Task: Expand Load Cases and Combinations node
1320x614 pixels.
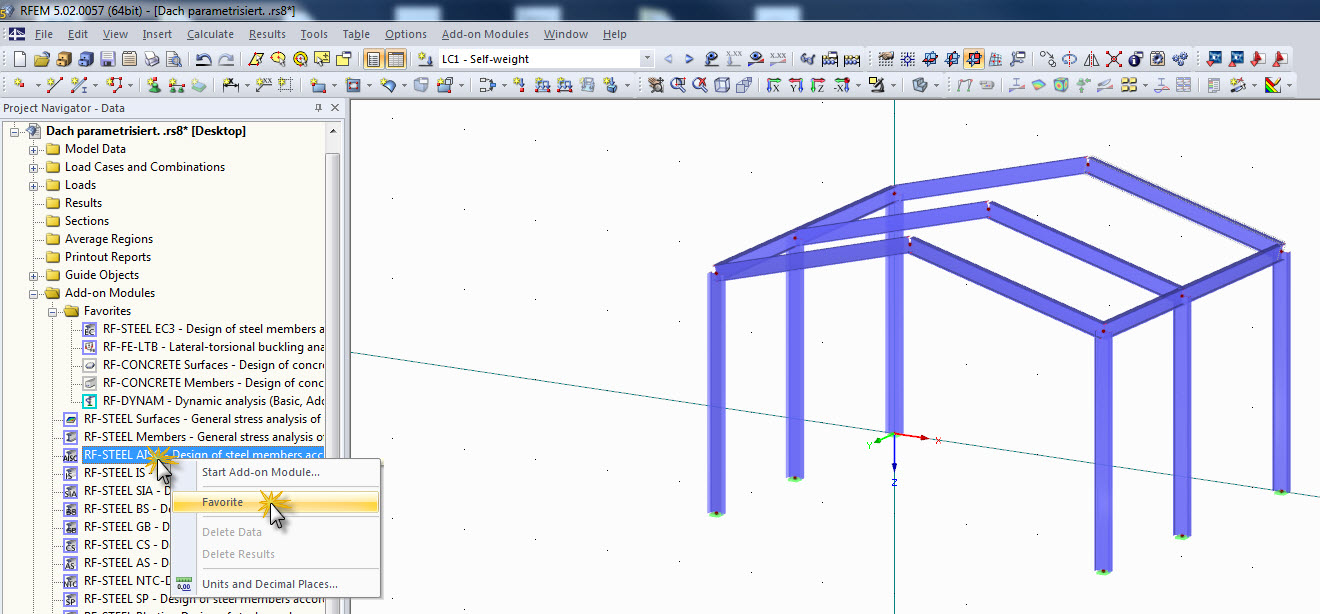Action: 33,167
